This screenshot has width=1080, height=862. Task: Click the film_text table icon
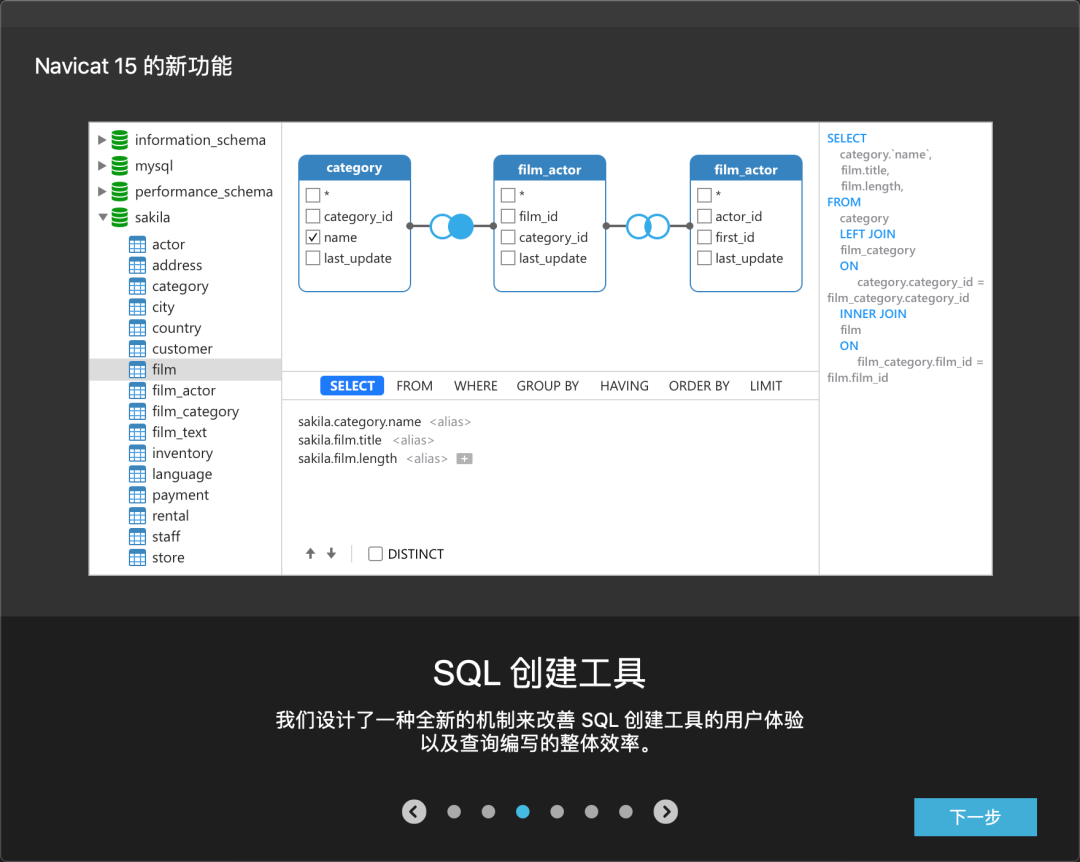point(138,433)
